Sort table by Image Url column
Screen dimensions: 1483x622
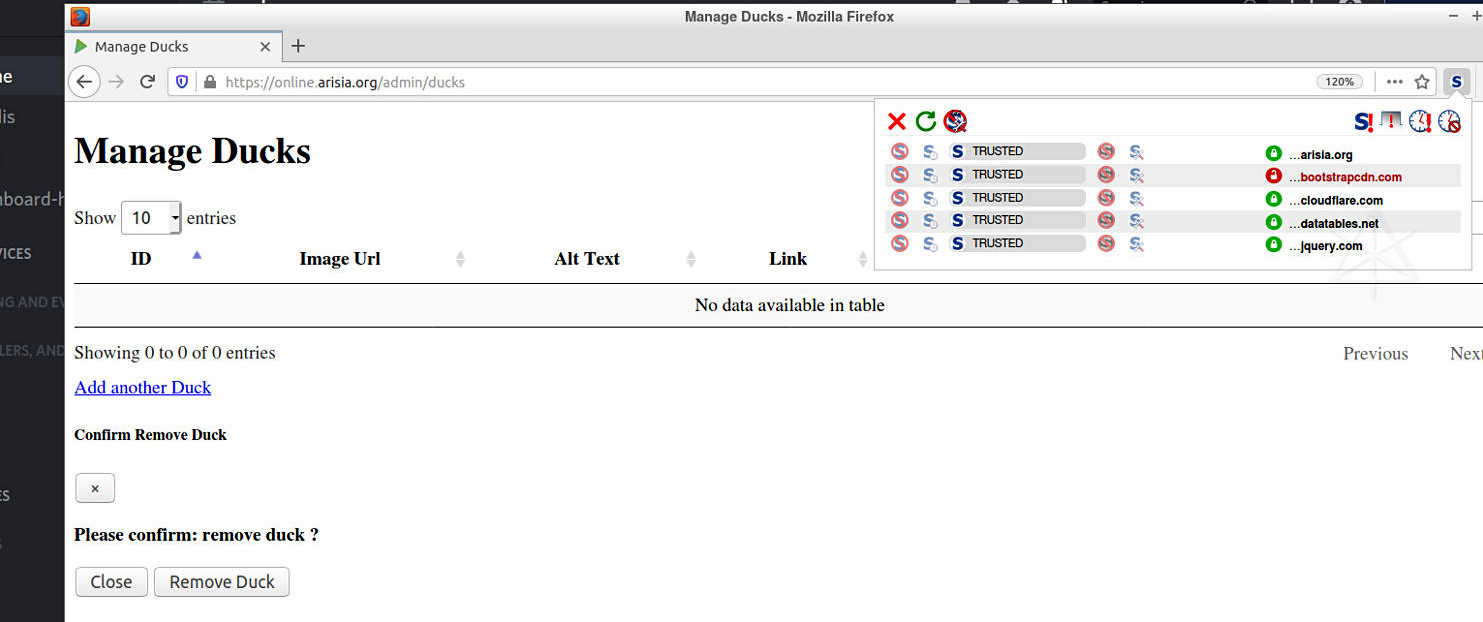click(x=339, y=259)
